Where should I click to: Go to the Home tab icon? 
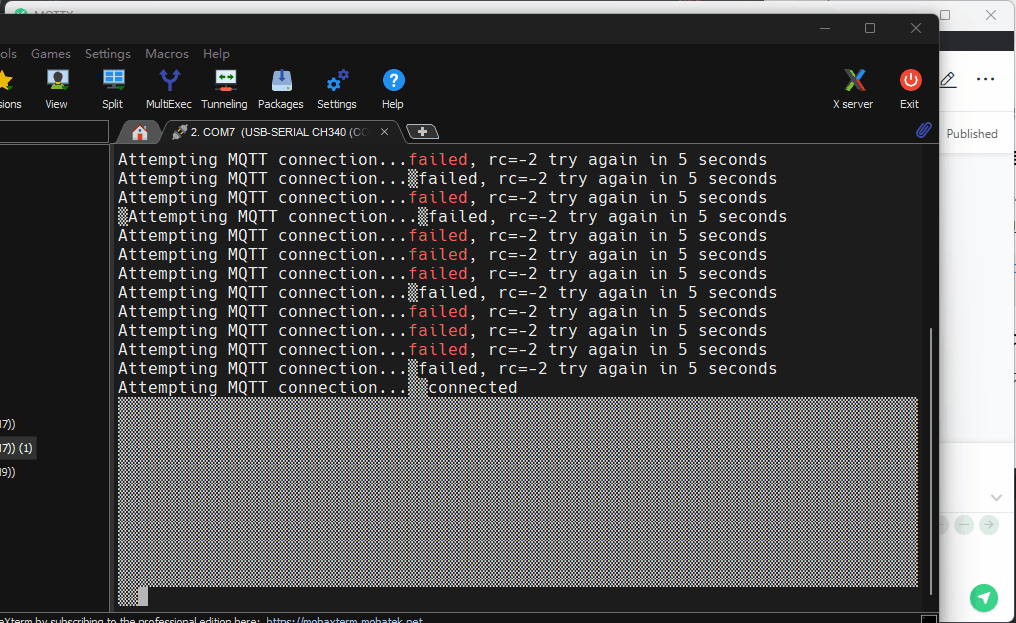(x=139, y=132)
